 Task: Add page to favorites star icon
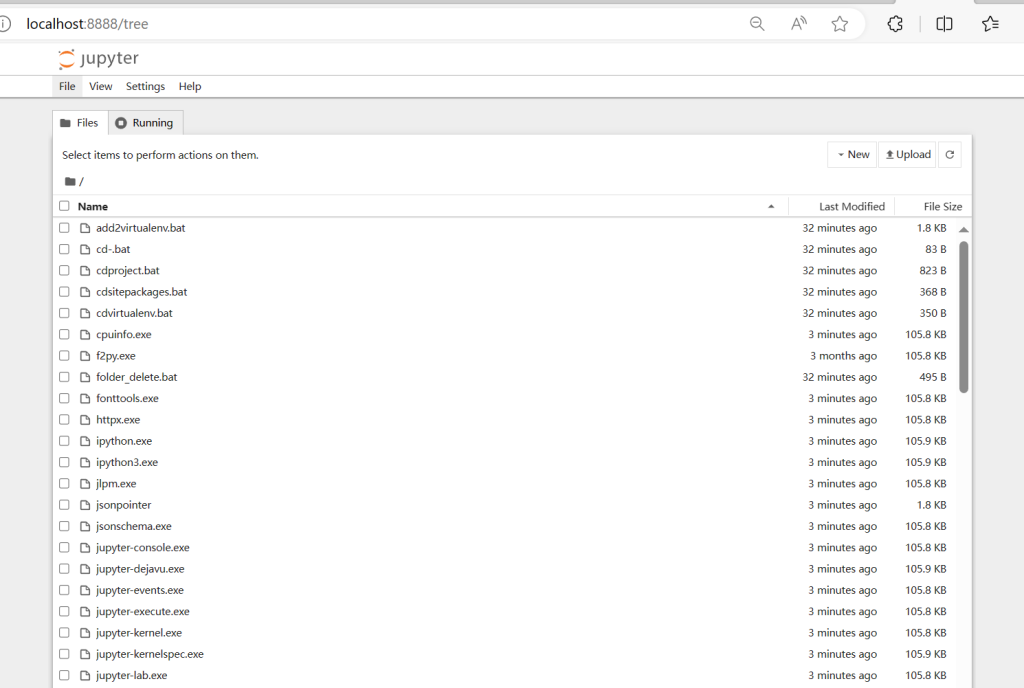pos(840,24)
